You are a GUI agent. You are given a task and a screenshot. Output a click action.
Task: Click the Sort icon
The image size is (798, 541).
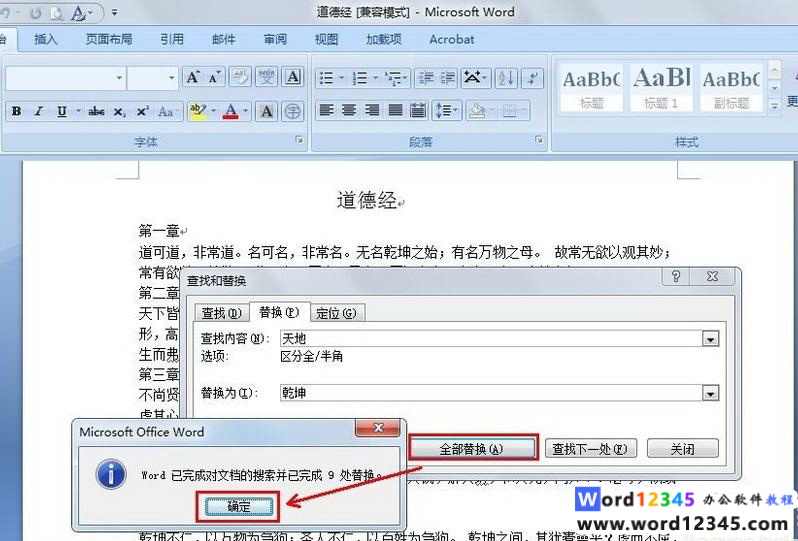point(506,78)
